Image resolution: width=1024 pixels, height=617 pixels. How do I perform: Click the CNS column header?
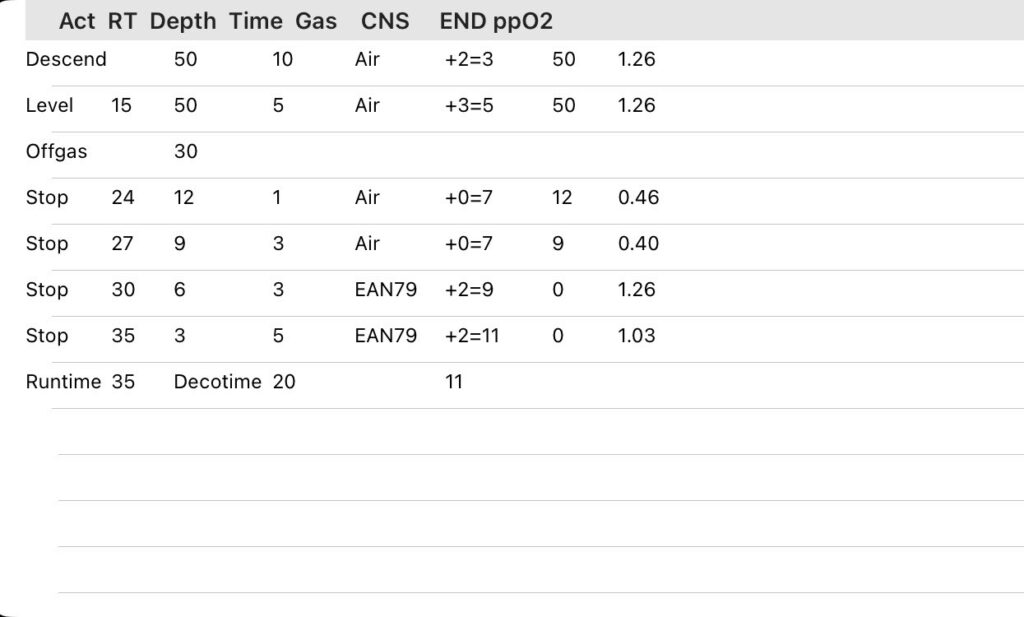tap(385, 20)
